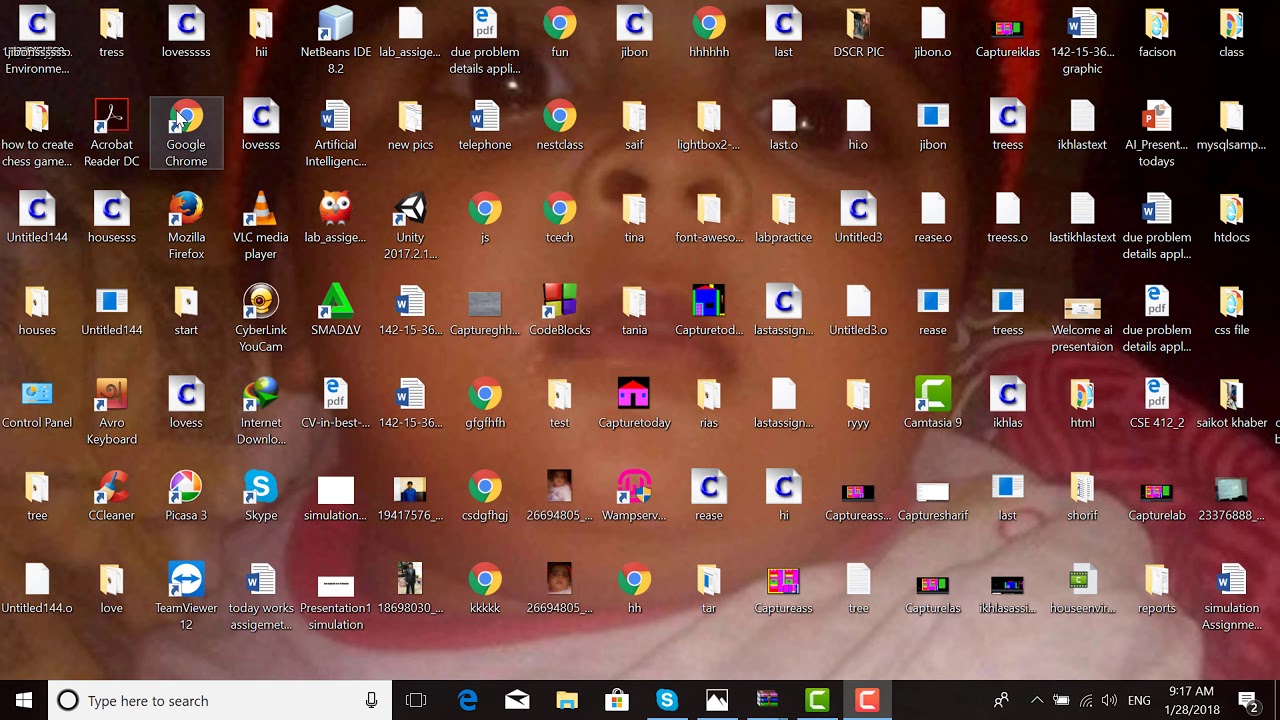Open the Action Center notifications
Viewport: 1280px width, 720px height.
1248,700
